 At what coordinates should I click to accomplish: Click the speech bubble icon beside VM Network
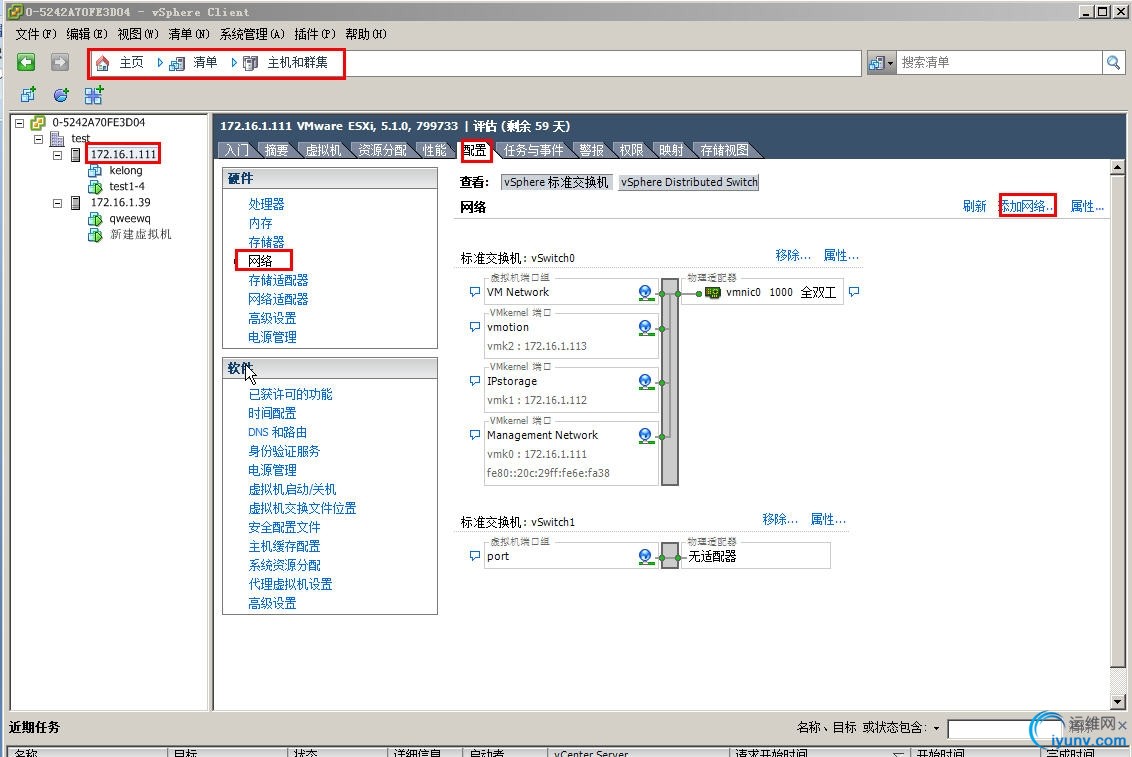click(x=474, y=292)
